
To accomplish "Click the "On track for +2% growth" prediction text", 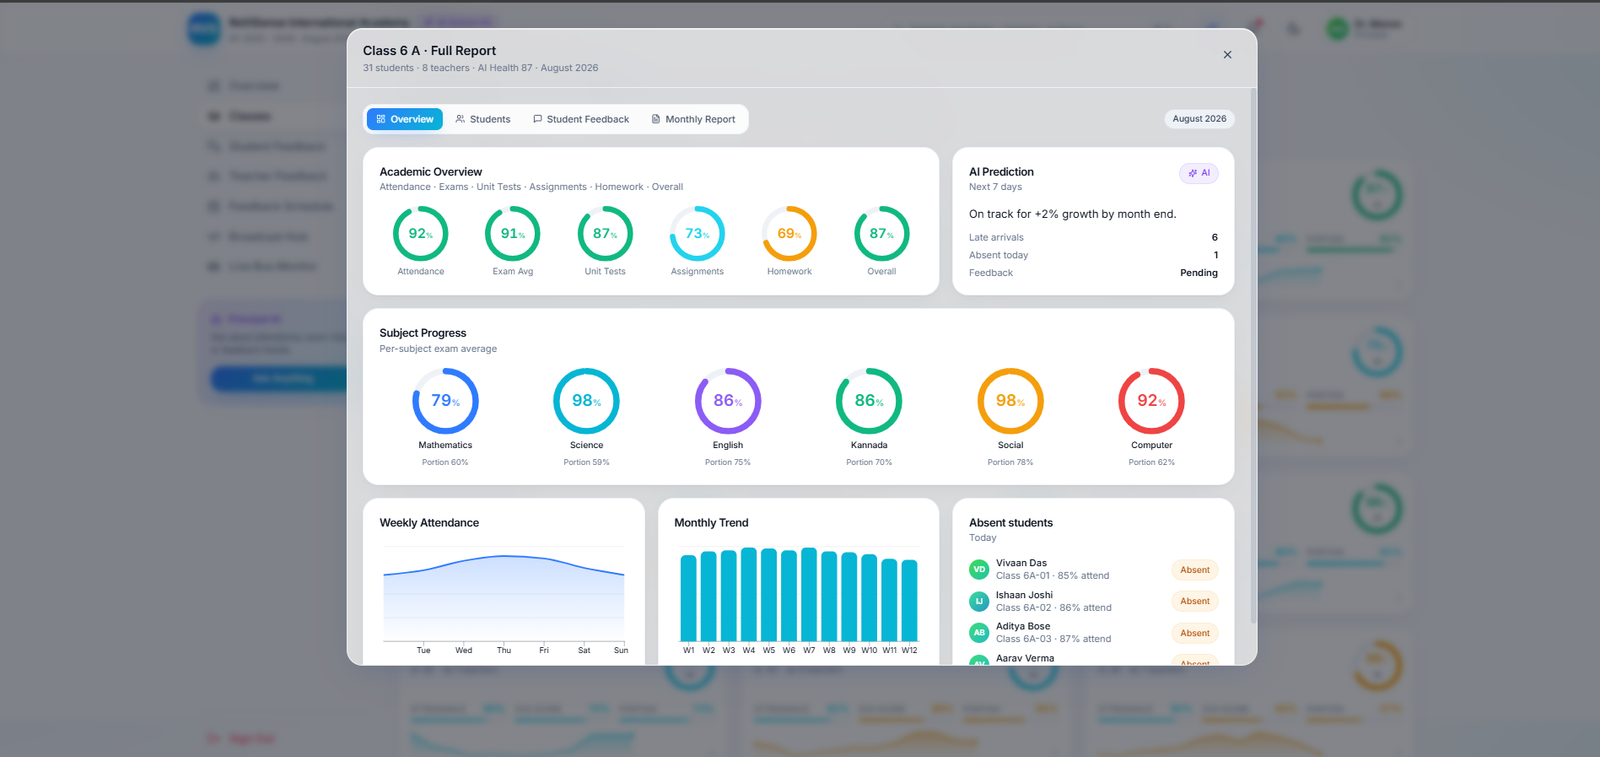I will [x=1072, y=214].
